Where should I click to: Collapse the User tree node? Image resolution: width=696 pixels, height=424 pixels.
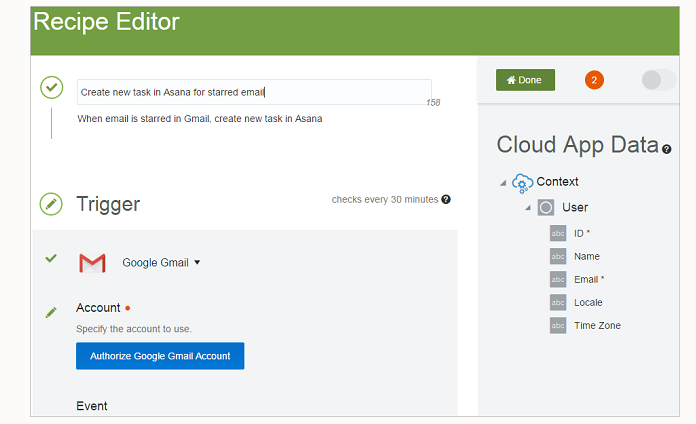tap(527, 208)
